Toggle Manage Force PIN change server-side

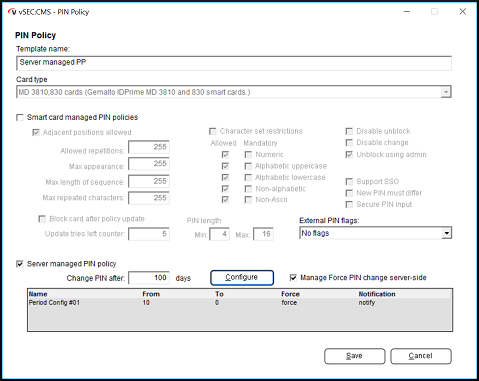(x=293, y=278)
